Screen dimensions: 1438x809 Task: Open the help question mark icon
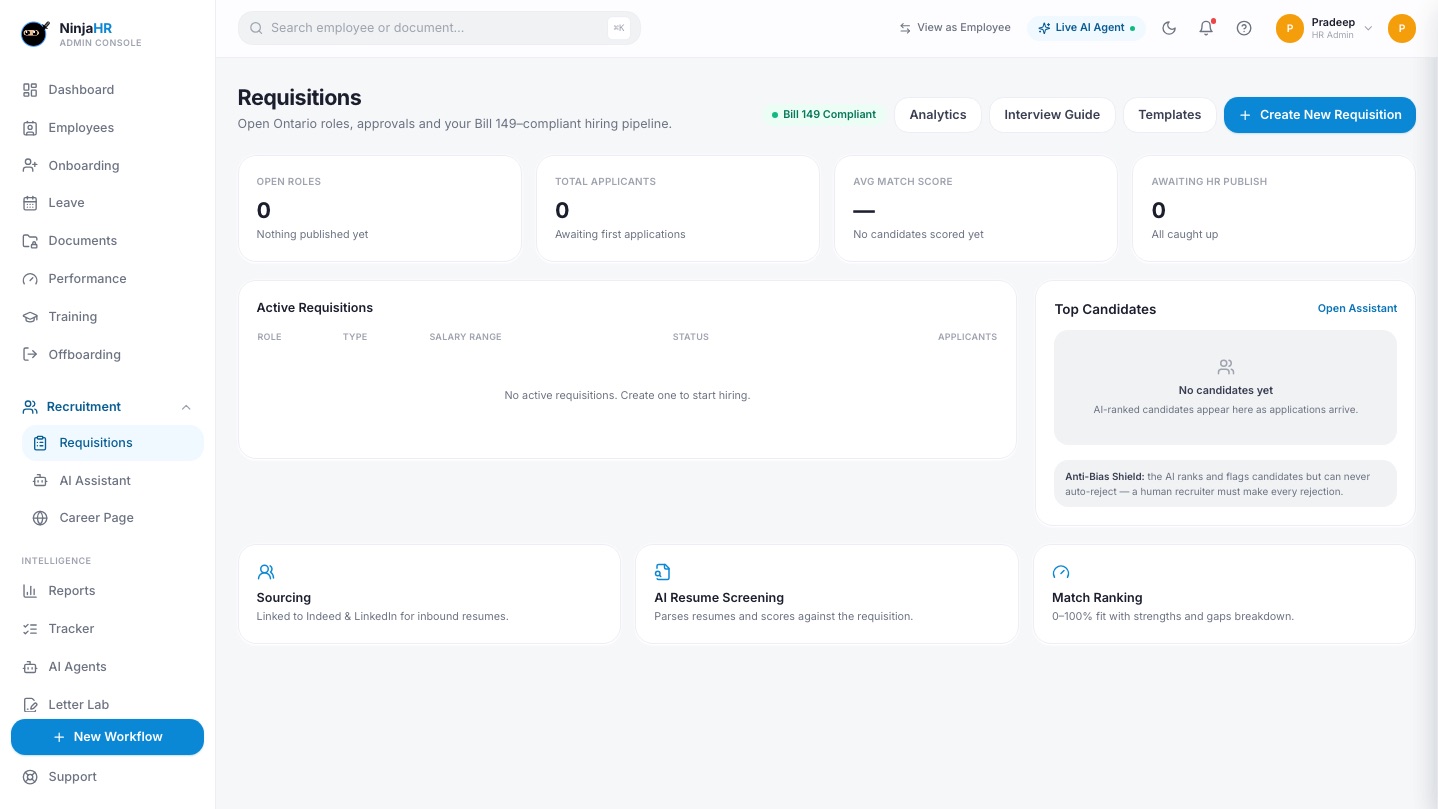[x=1244, y=28]
